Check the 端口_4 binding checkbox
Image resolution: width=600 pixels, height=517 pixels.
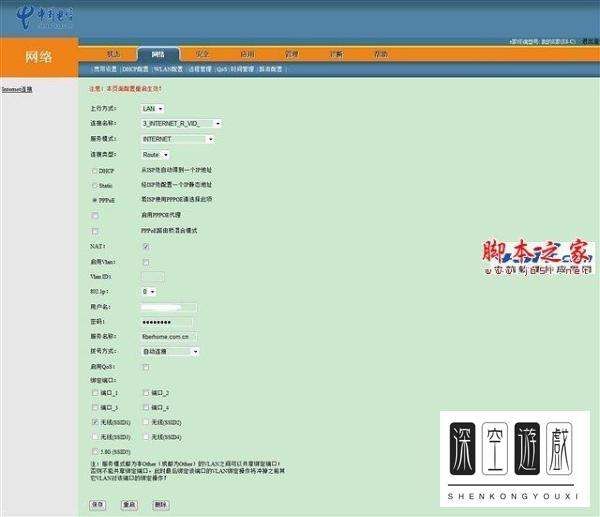[x=146, y=407]
